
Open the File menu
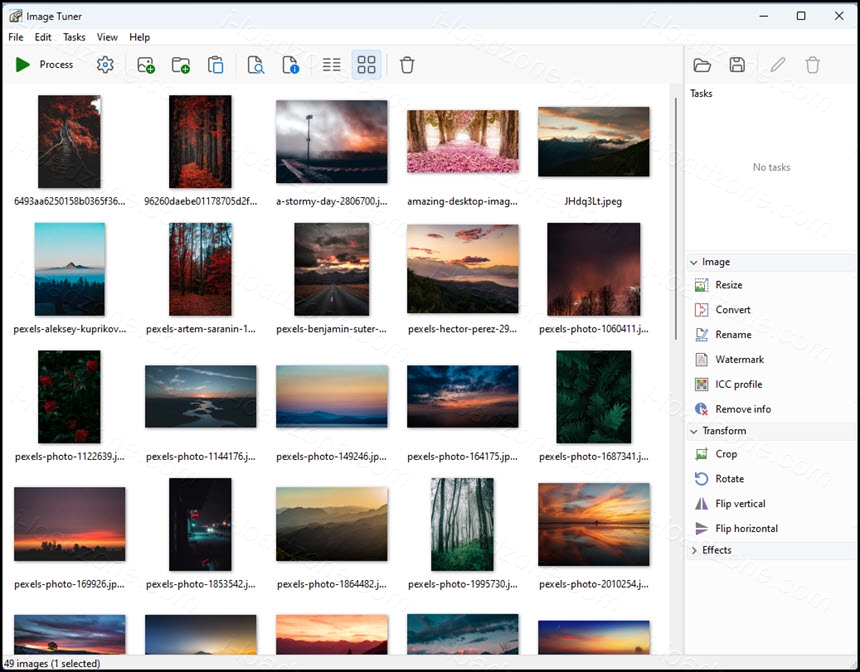pos(16,37)
